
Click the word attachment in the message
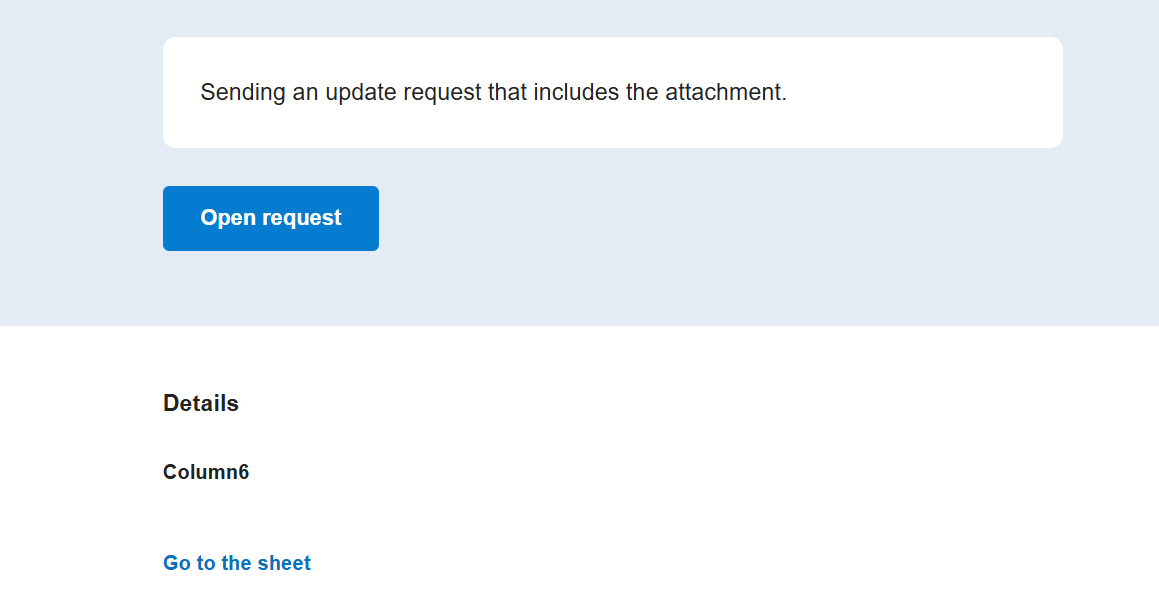tap(726, 92)
